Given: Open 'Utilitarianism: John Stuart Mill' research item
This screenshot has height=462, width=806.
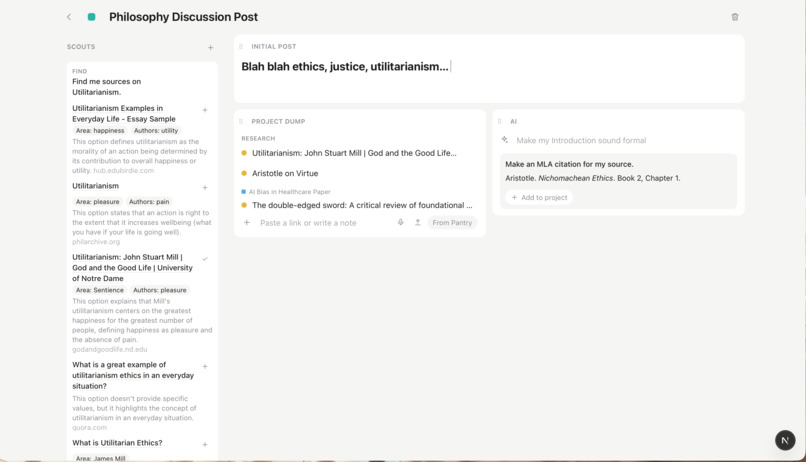Looking at the screenshot, I should click(354, 153).
